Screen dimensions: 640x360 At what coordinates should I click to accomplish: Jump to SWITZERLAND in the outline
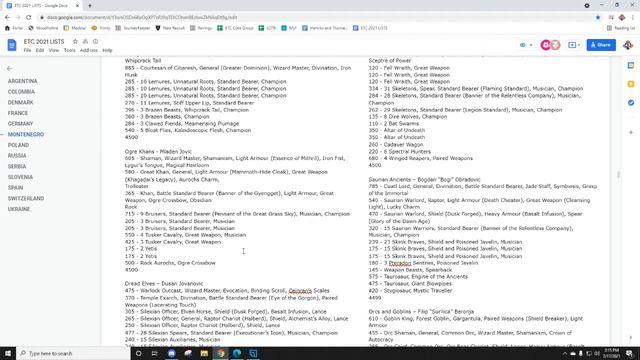pos(26,198)
